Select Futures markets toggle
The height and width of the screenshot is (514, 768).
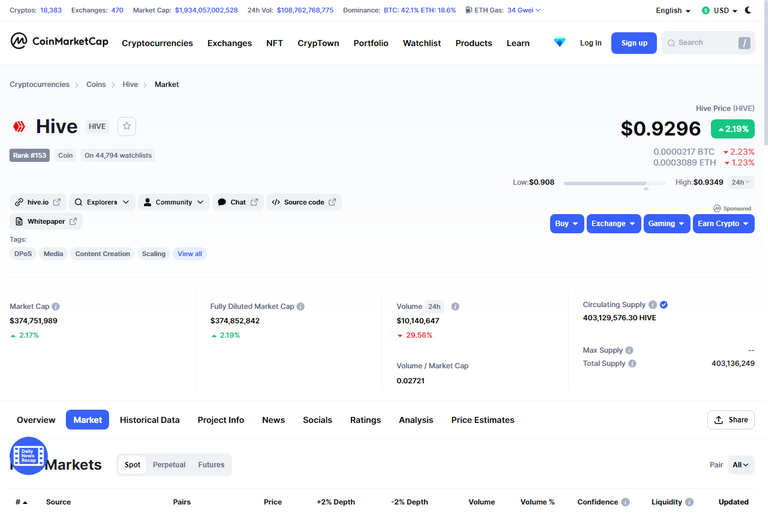click(211, 465)
